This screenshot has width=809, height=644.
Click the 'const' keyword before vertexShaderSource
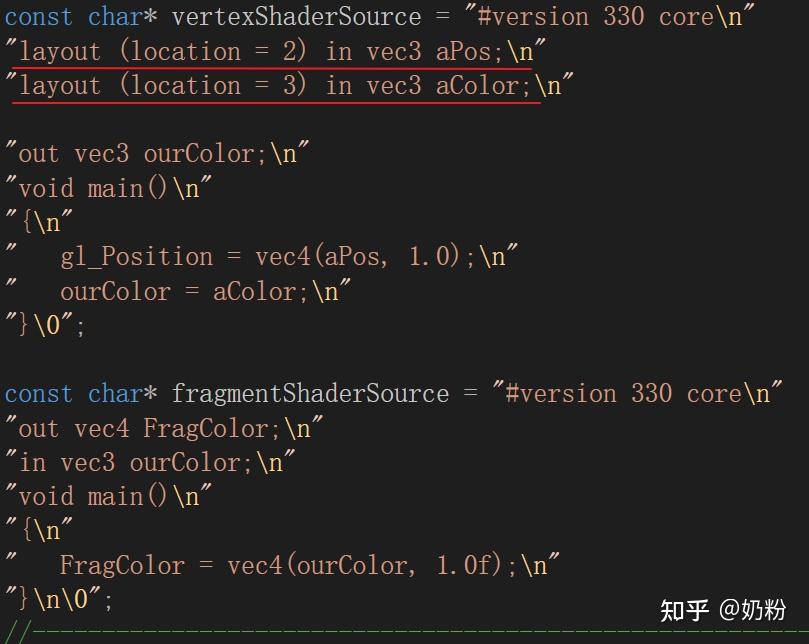(x=39, y=17)
